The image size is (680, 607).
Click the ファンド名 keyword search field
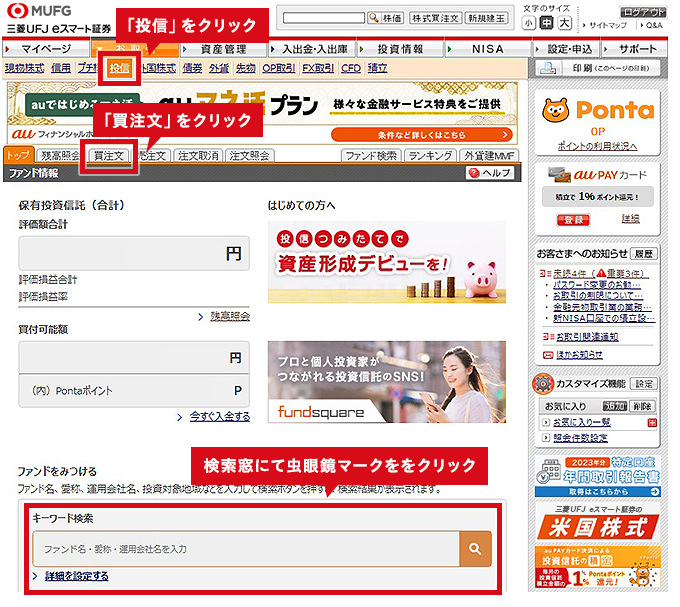pyautogui.click(x=246, y=549)
